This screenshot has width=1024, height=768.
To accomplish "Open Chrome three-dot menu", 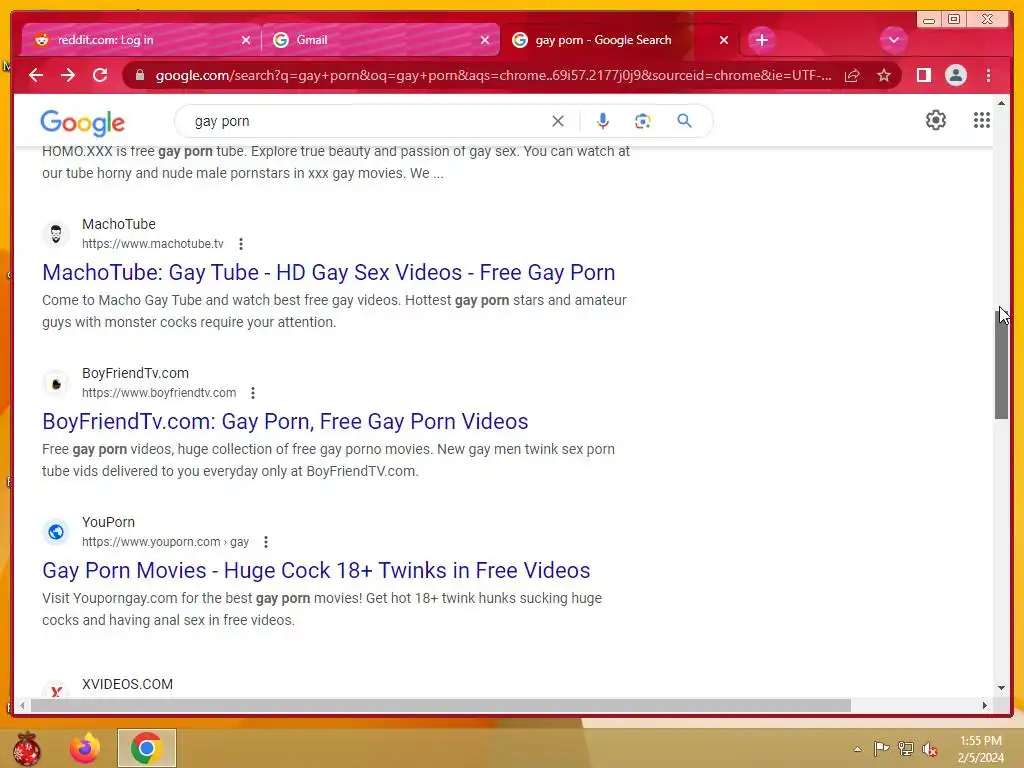I will click(988, 76).
